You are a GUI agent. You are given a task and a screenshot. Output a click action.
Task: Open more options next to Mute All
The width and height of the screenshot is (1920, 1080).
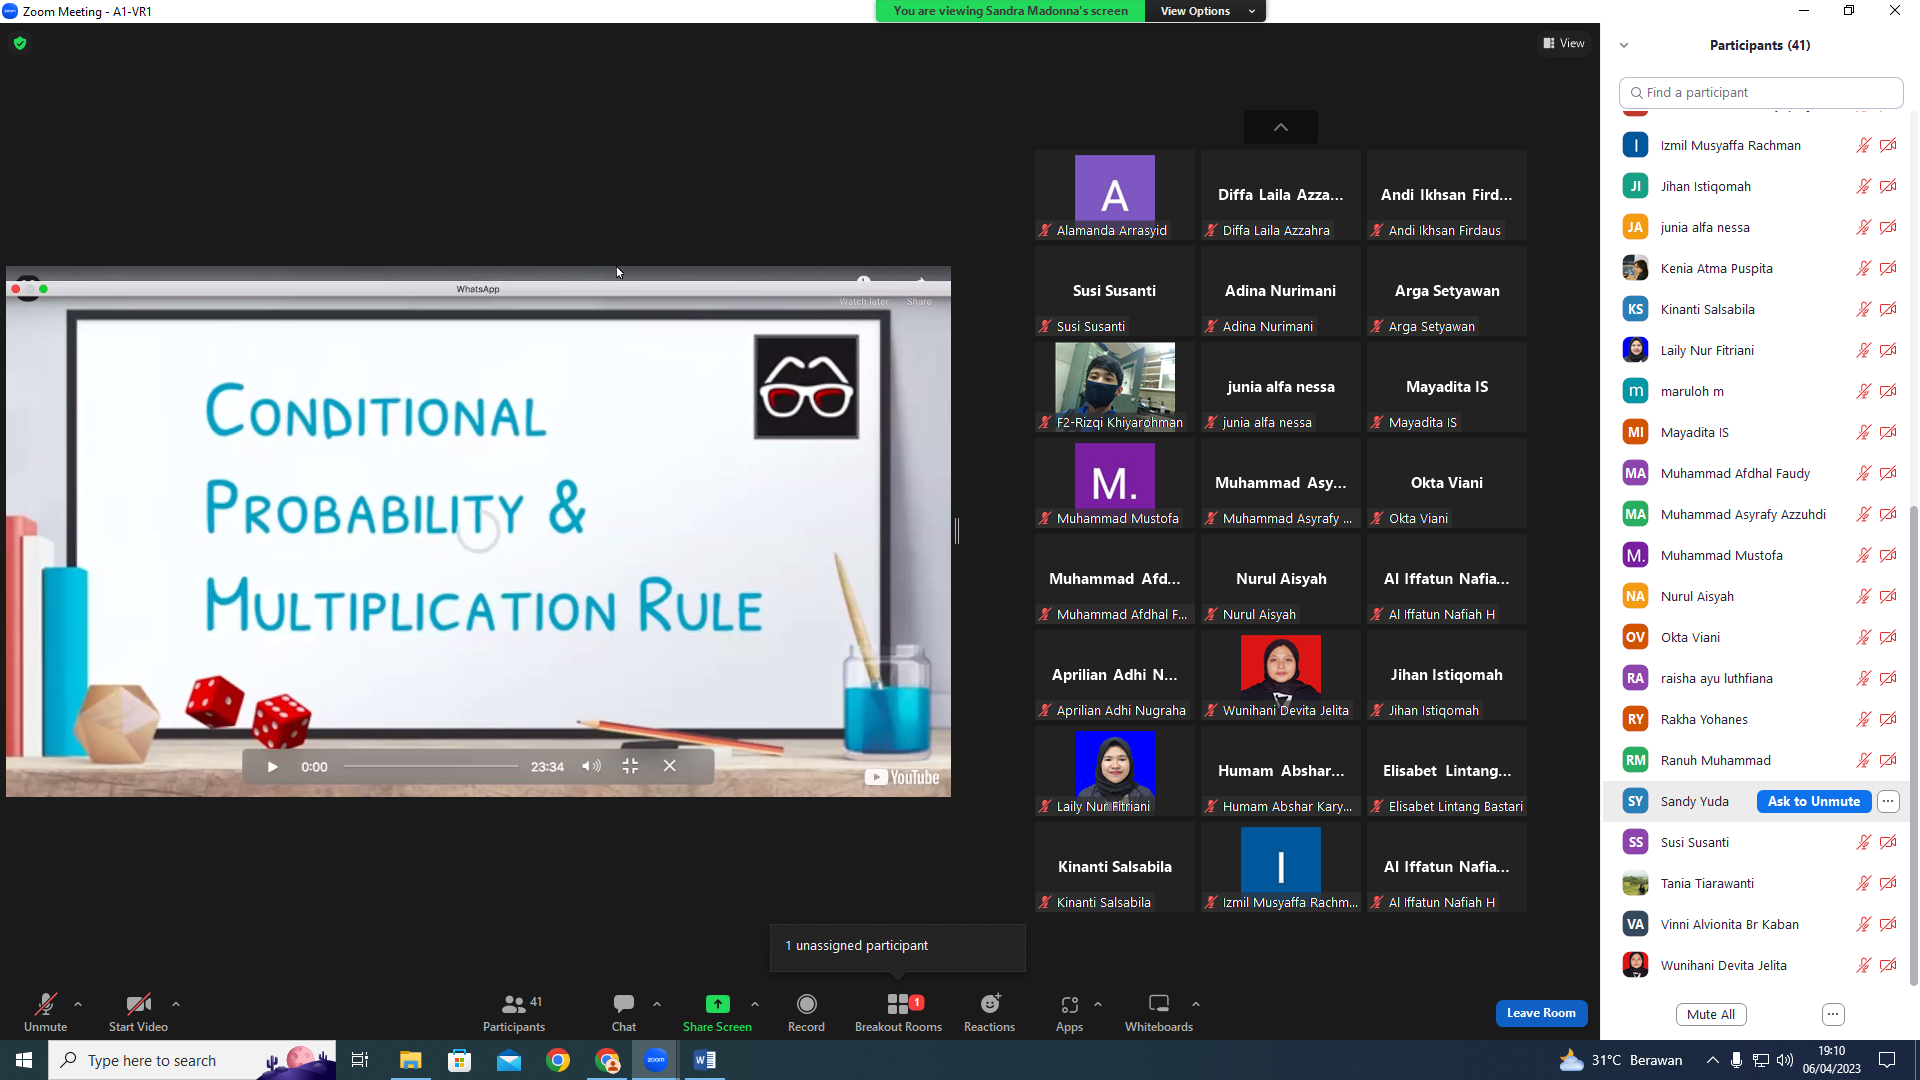[1833, 1014]
